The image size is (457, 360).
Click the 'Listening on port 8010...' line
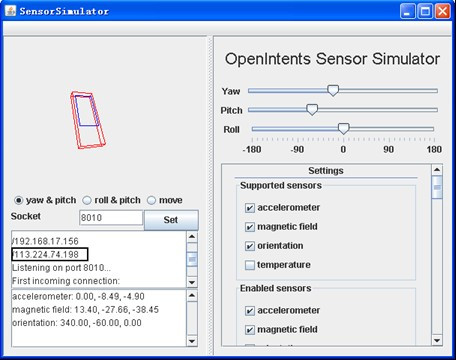61,268
